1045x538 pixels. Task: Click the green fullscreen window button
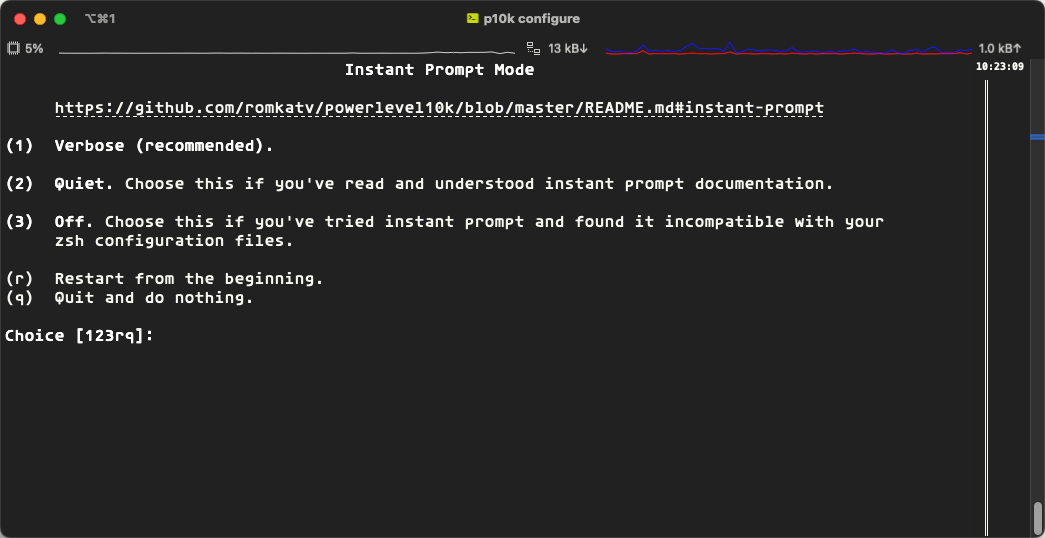pos(60,19)
